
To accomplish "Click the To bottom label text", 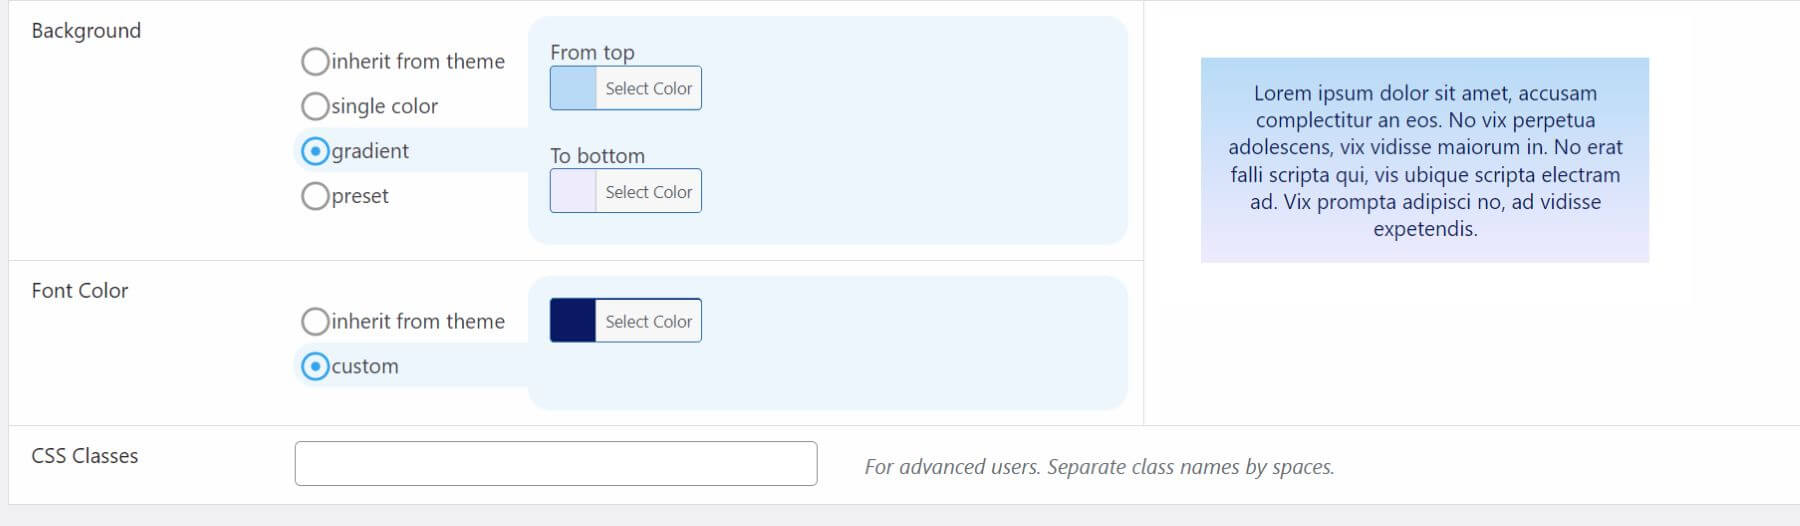I will click(597, 156).
